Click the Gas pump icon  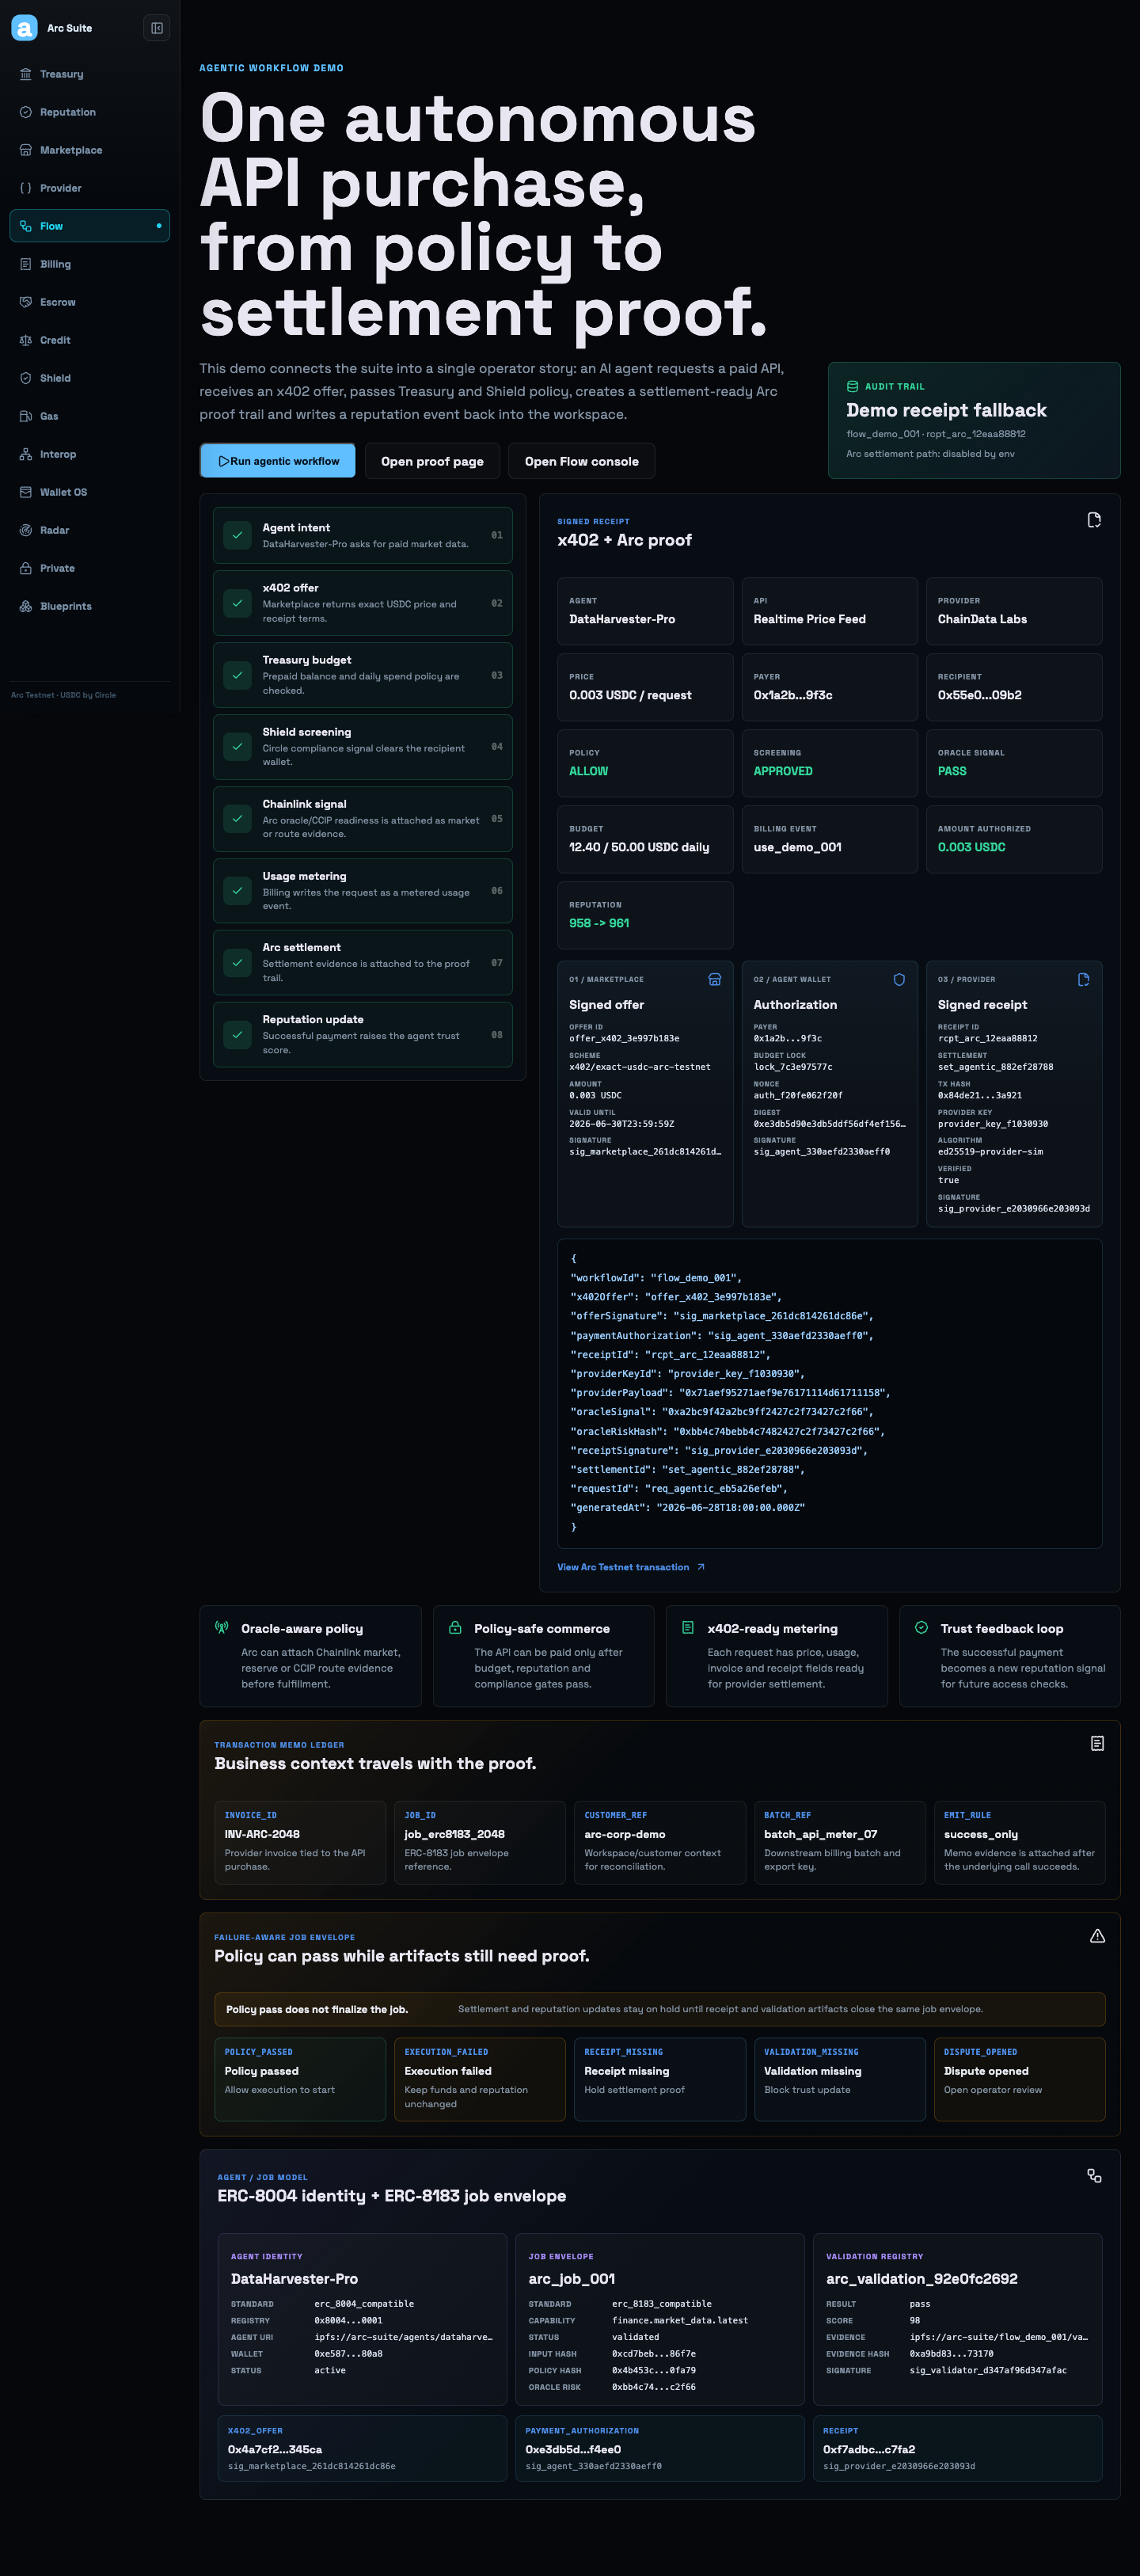tap(26, 416)
